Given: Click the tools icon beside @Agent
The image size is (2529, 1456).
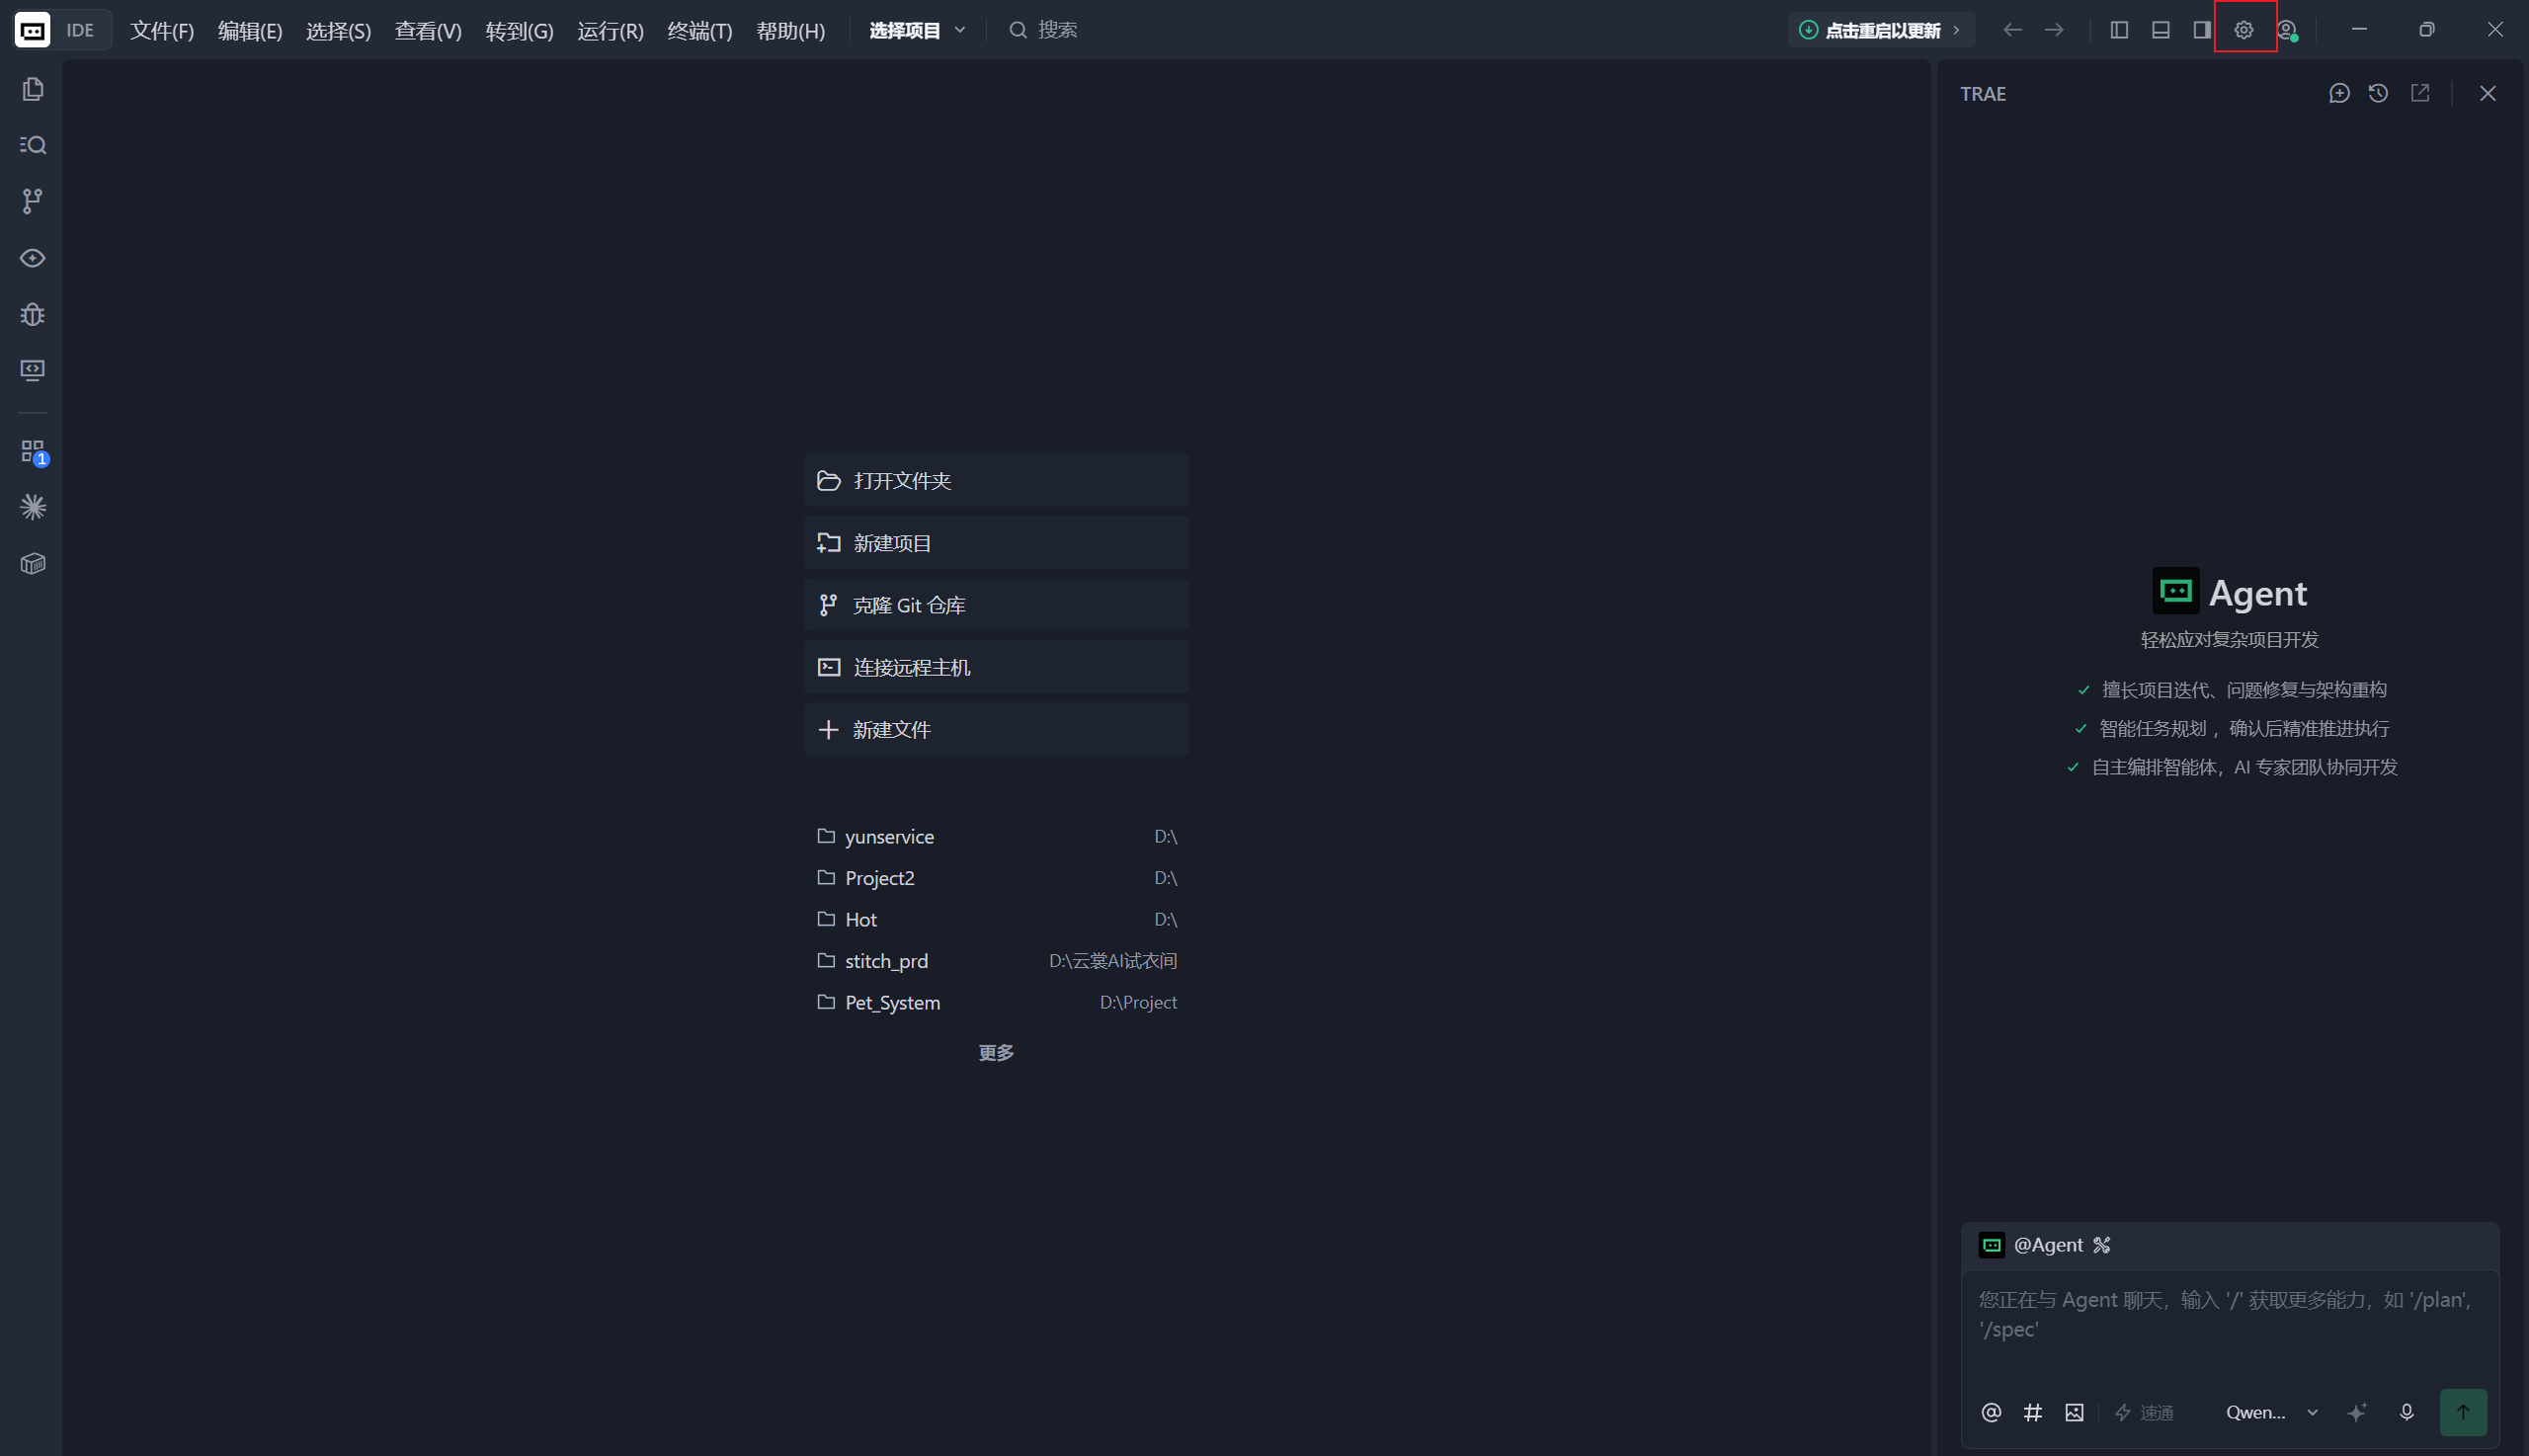Looking at the screenshot, I should click(2102, 1245).
